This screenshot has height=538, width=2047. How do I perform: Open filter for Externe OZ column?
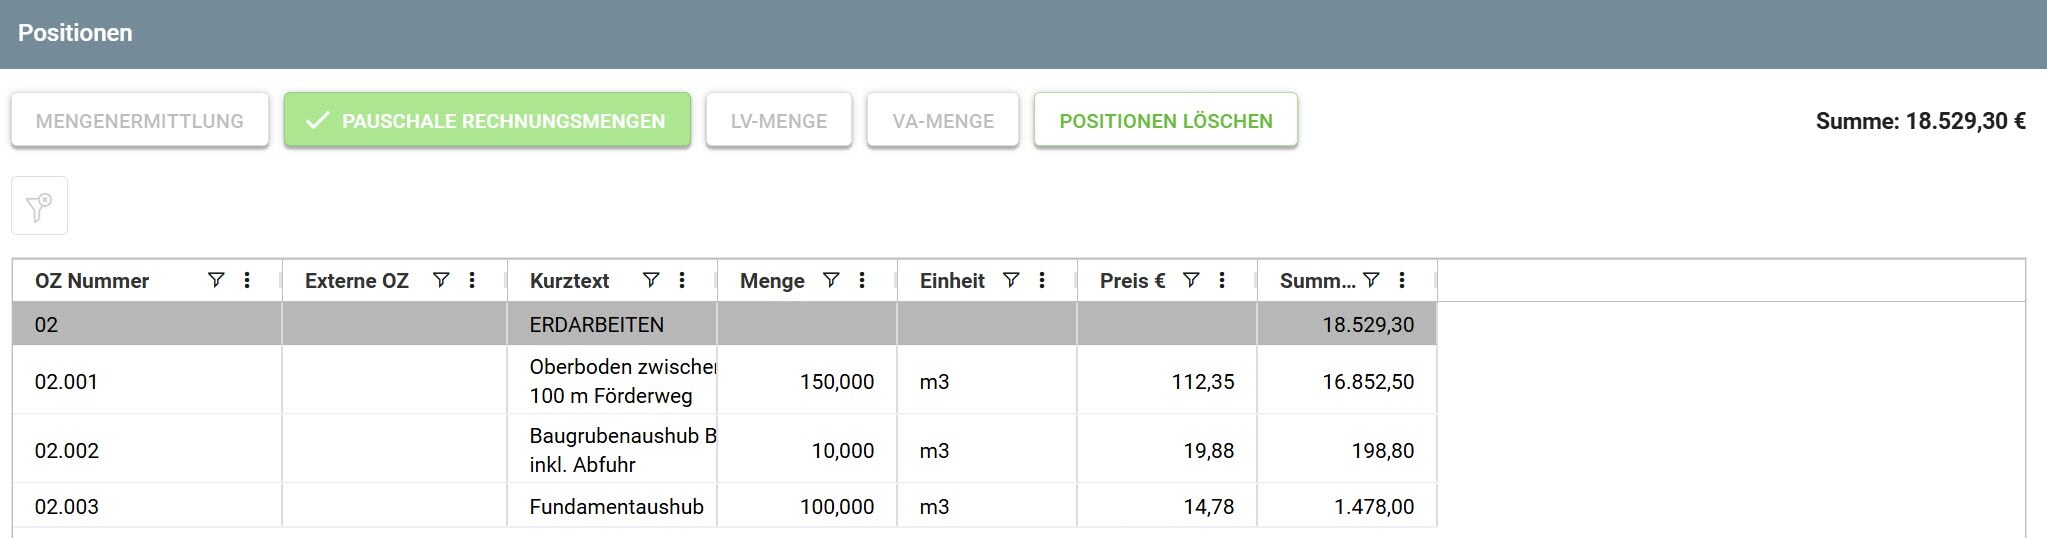pos(440,281)
